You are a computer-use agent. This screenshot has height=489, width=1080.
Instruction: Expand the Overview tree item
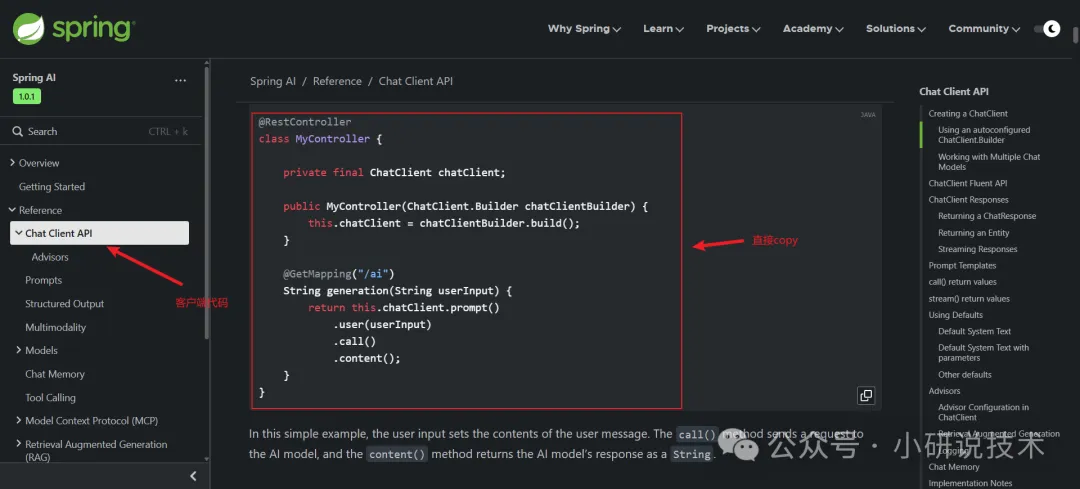pos(12,163)
